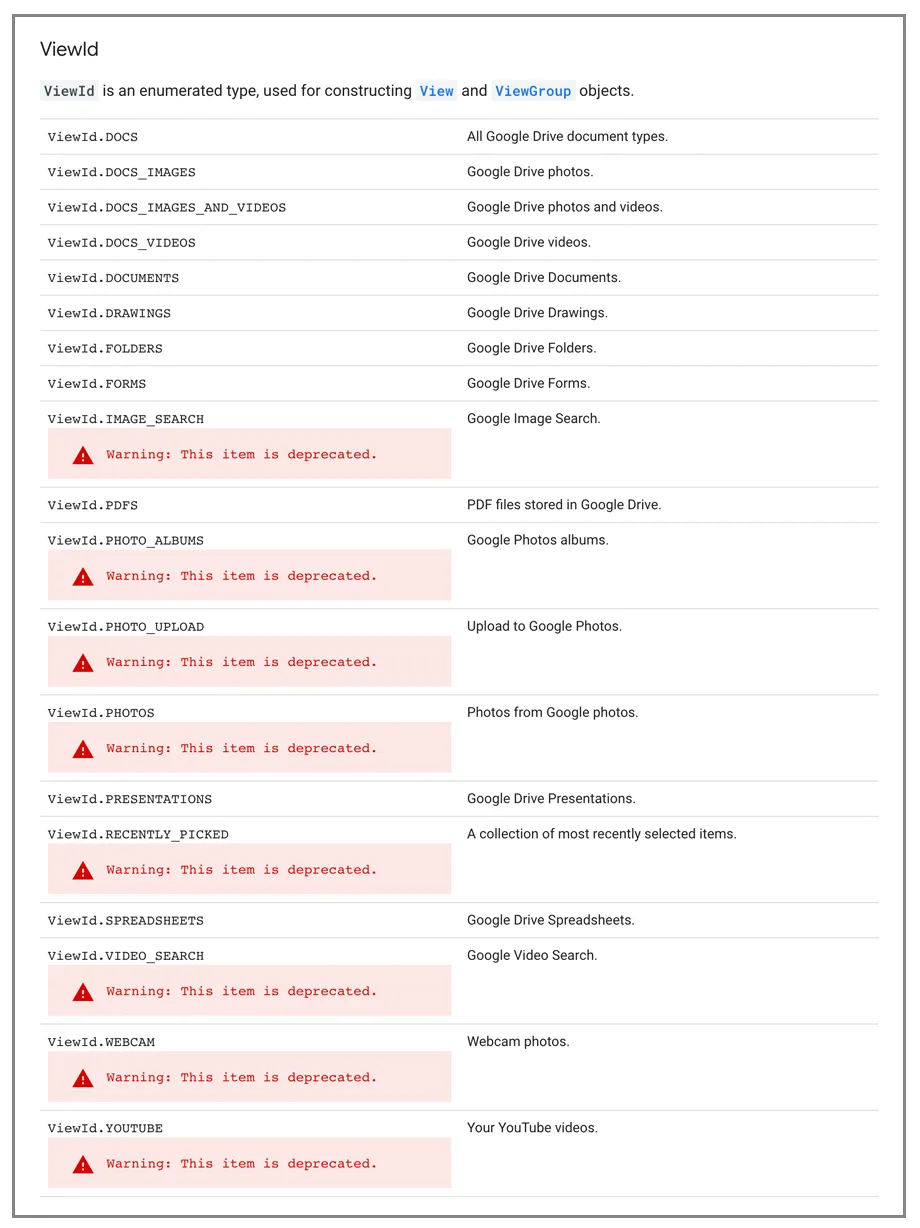Select ViewId.DOCS_VIDEOS entry
The height and width of the screenshot is (1228, 920).
tap(122, 243)
